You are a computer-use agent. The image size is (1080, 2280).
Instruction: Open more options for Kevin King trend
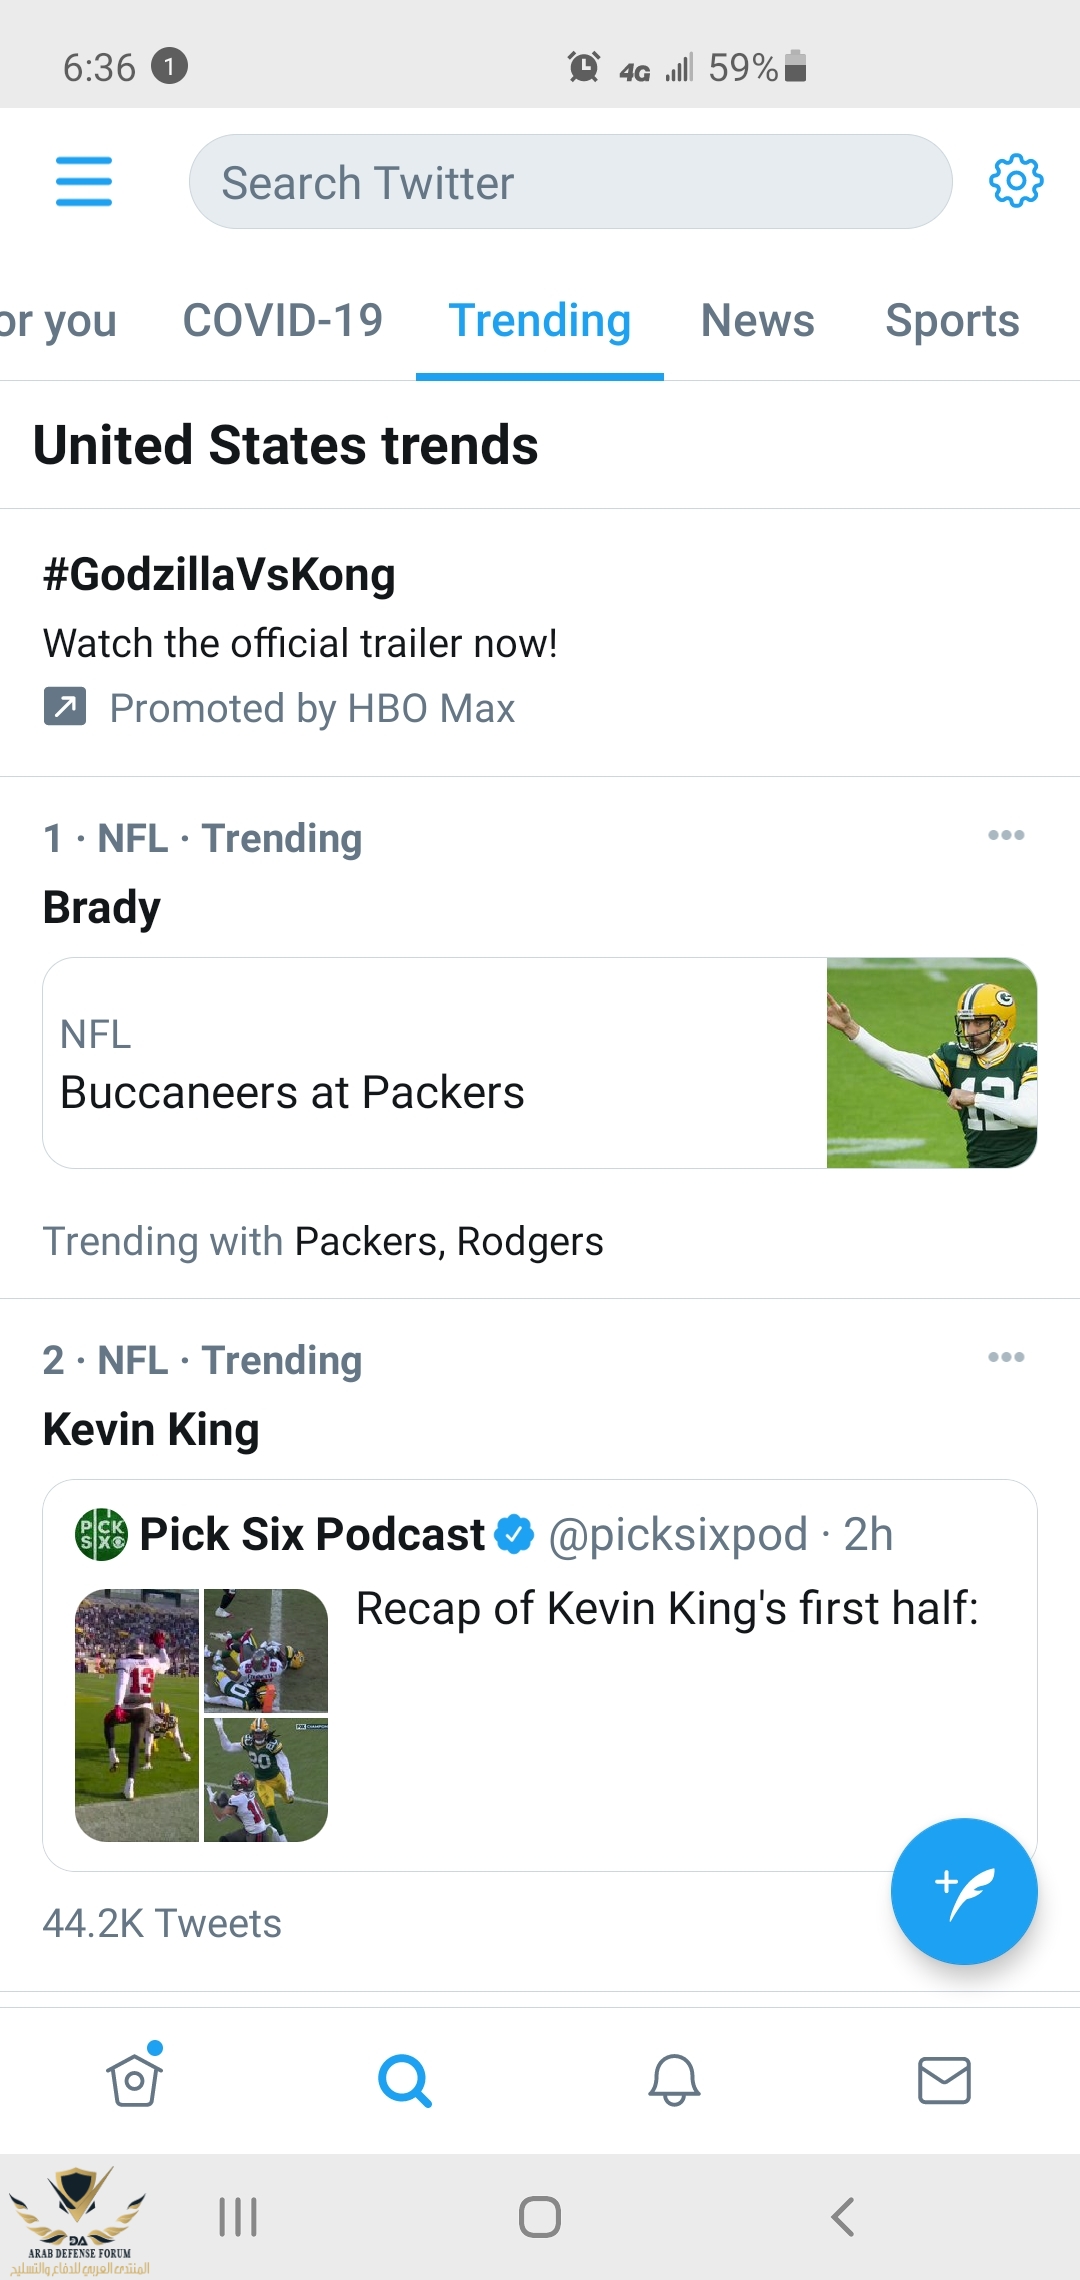1005,1357
